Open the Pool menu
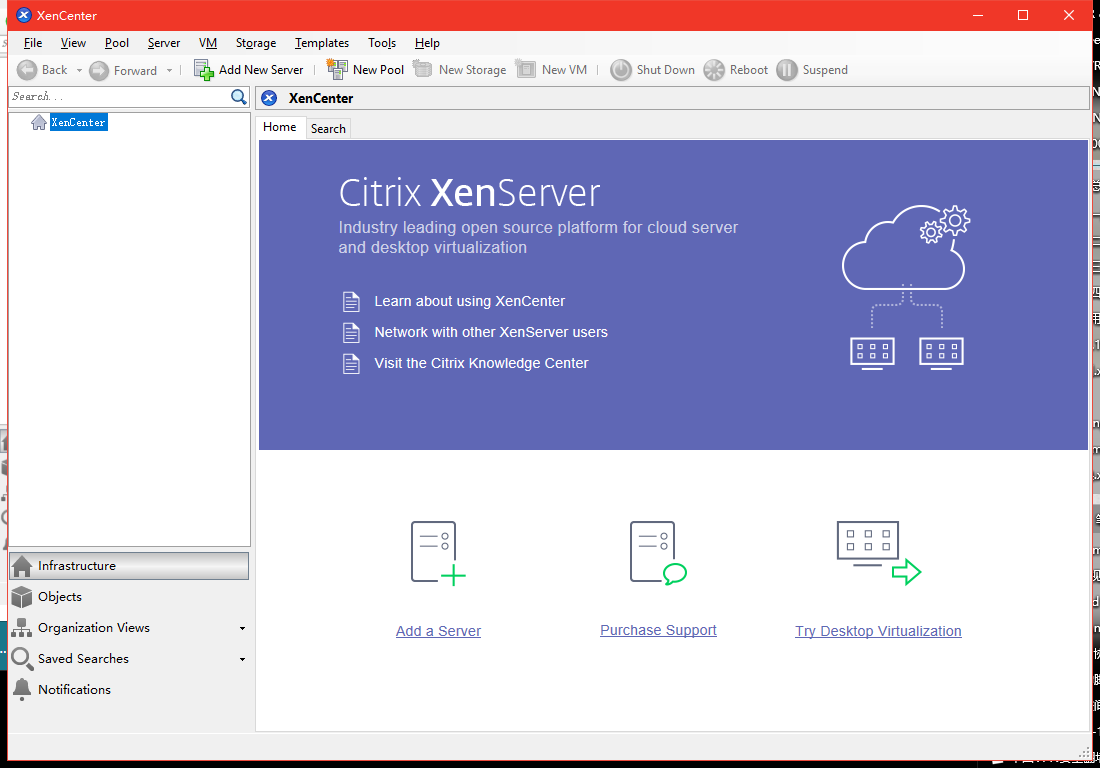Image resolution: width=1100 pixels, height=768 pixels. (116, 43)
